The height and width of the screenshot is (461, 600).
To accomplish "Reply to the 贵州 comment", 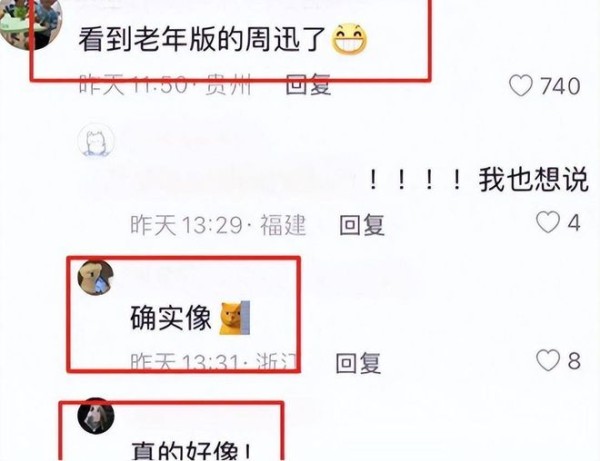I will click(x=308, y=85).
